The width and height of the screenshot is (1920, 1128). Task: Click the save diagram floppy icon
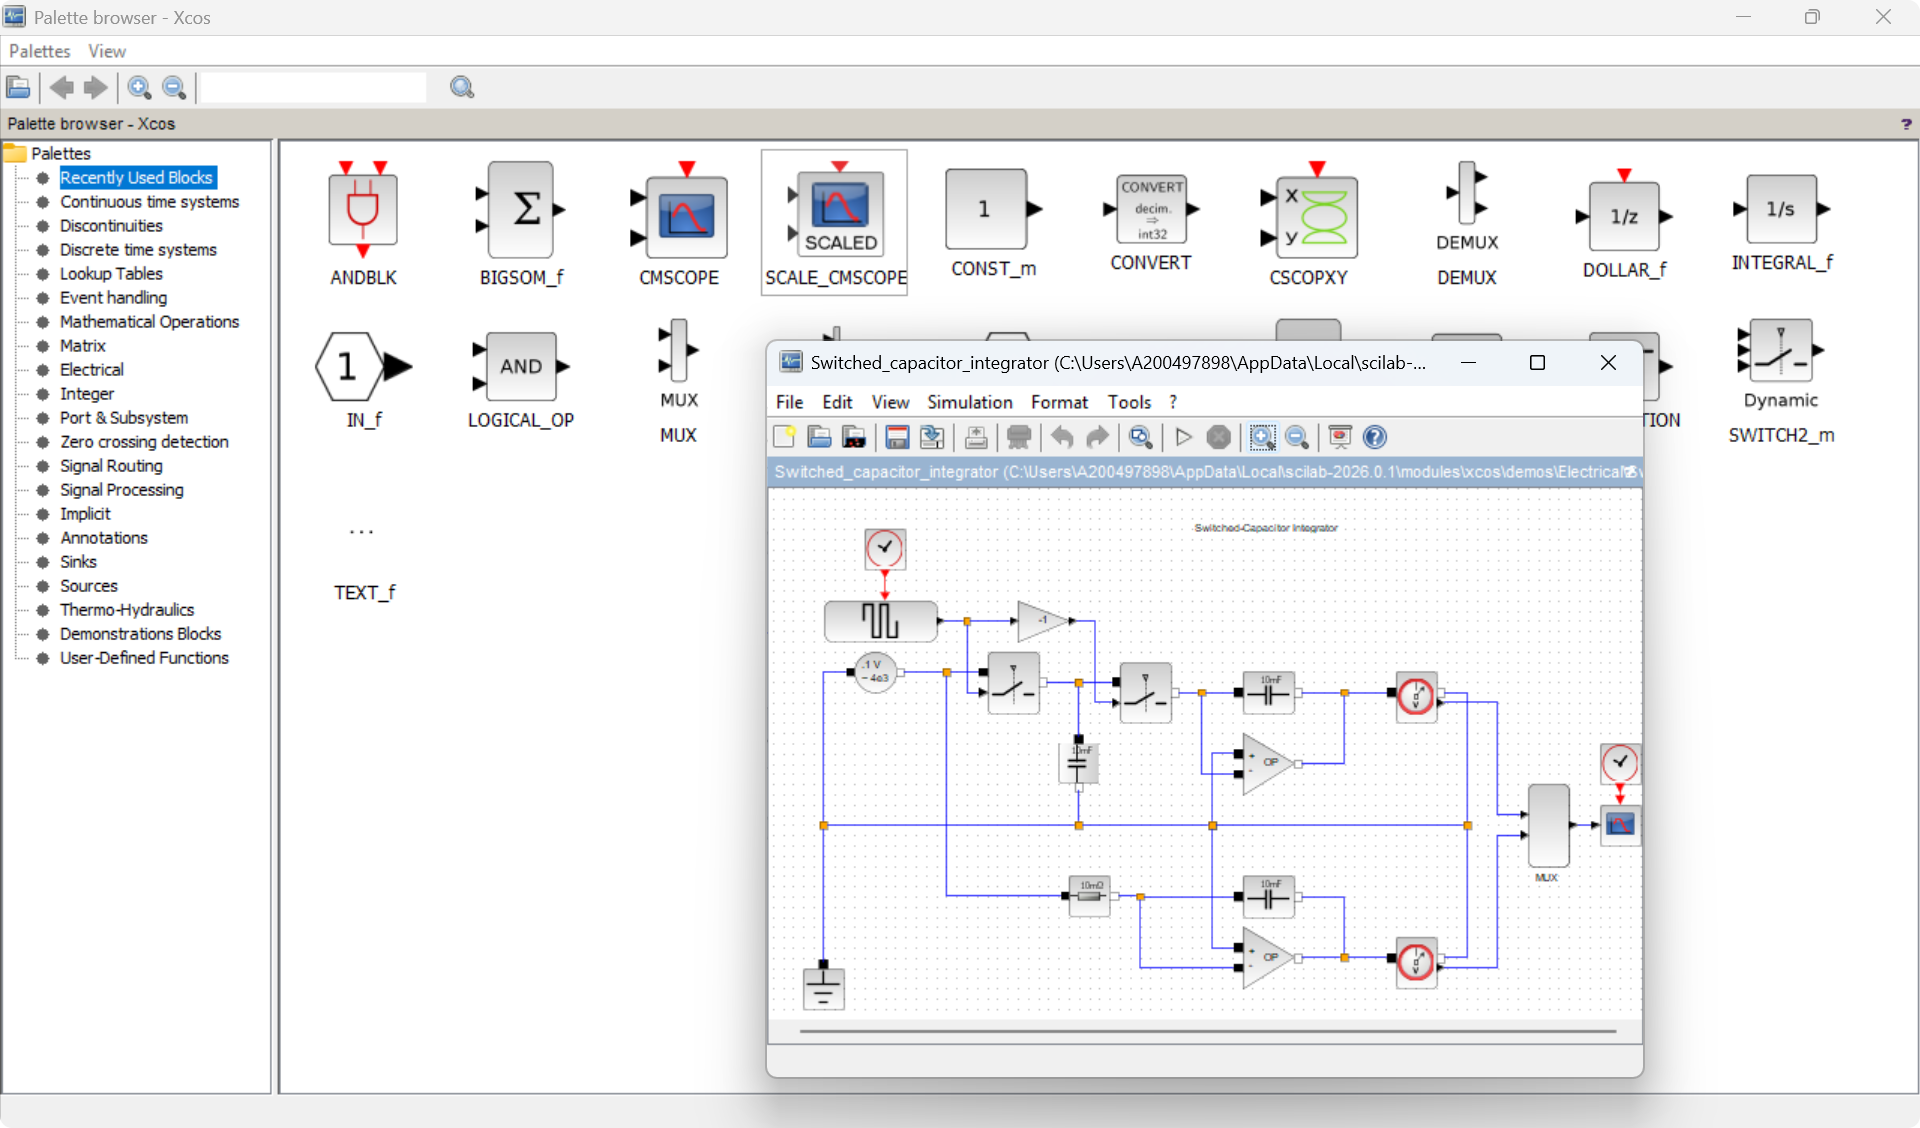[x=897, y=437]
